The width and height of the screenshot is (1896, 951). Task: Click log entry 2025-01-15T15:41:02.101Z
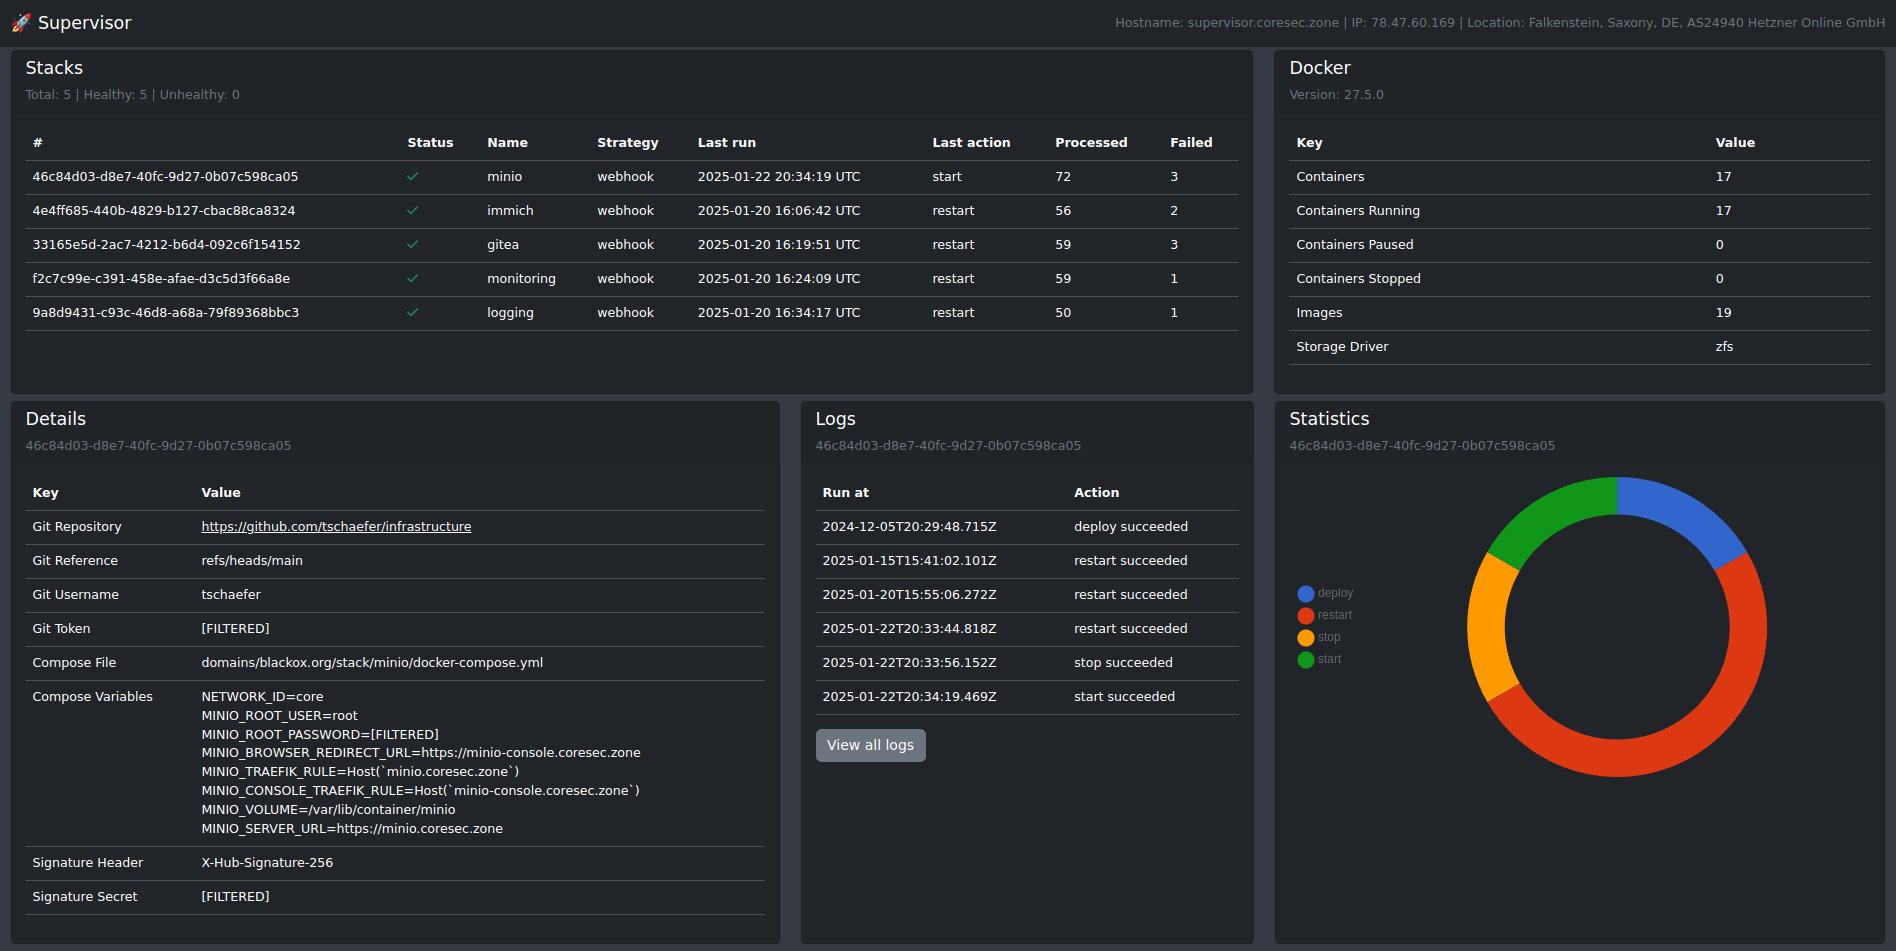pyautogui.click(x=909, y=561)
